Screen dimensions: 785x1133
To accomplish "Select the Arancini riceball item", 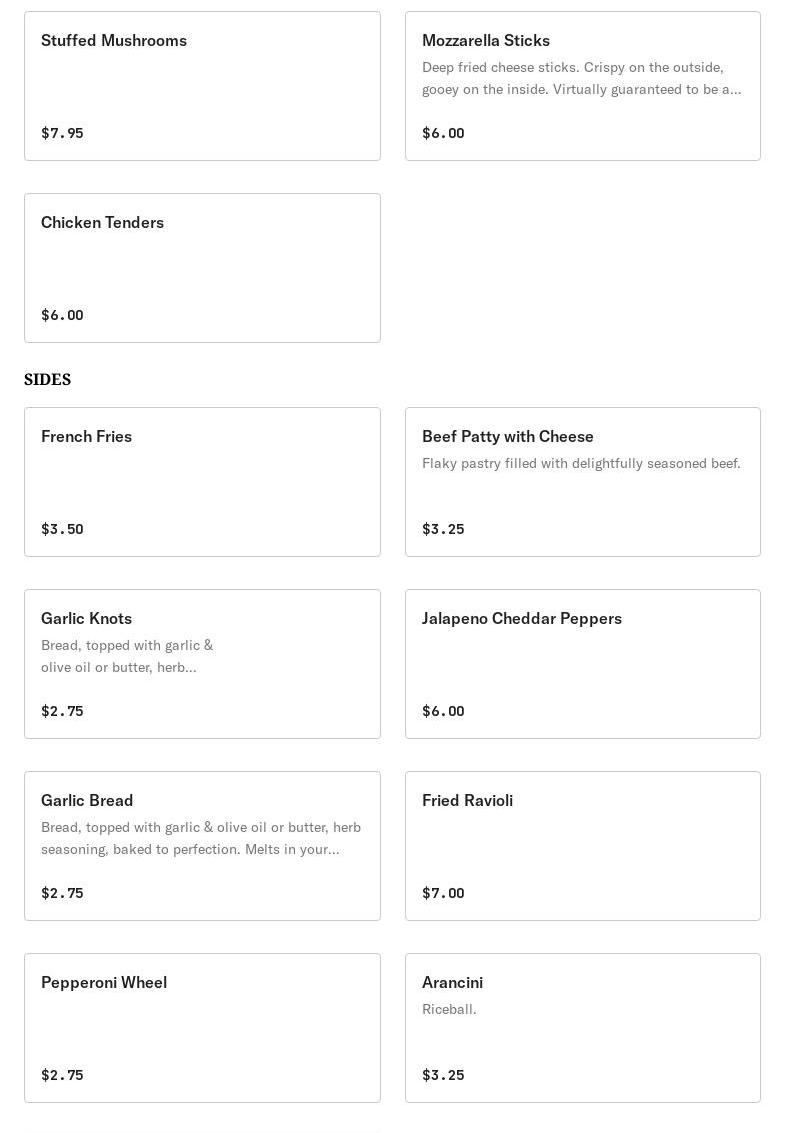I will click(583, 1028).
